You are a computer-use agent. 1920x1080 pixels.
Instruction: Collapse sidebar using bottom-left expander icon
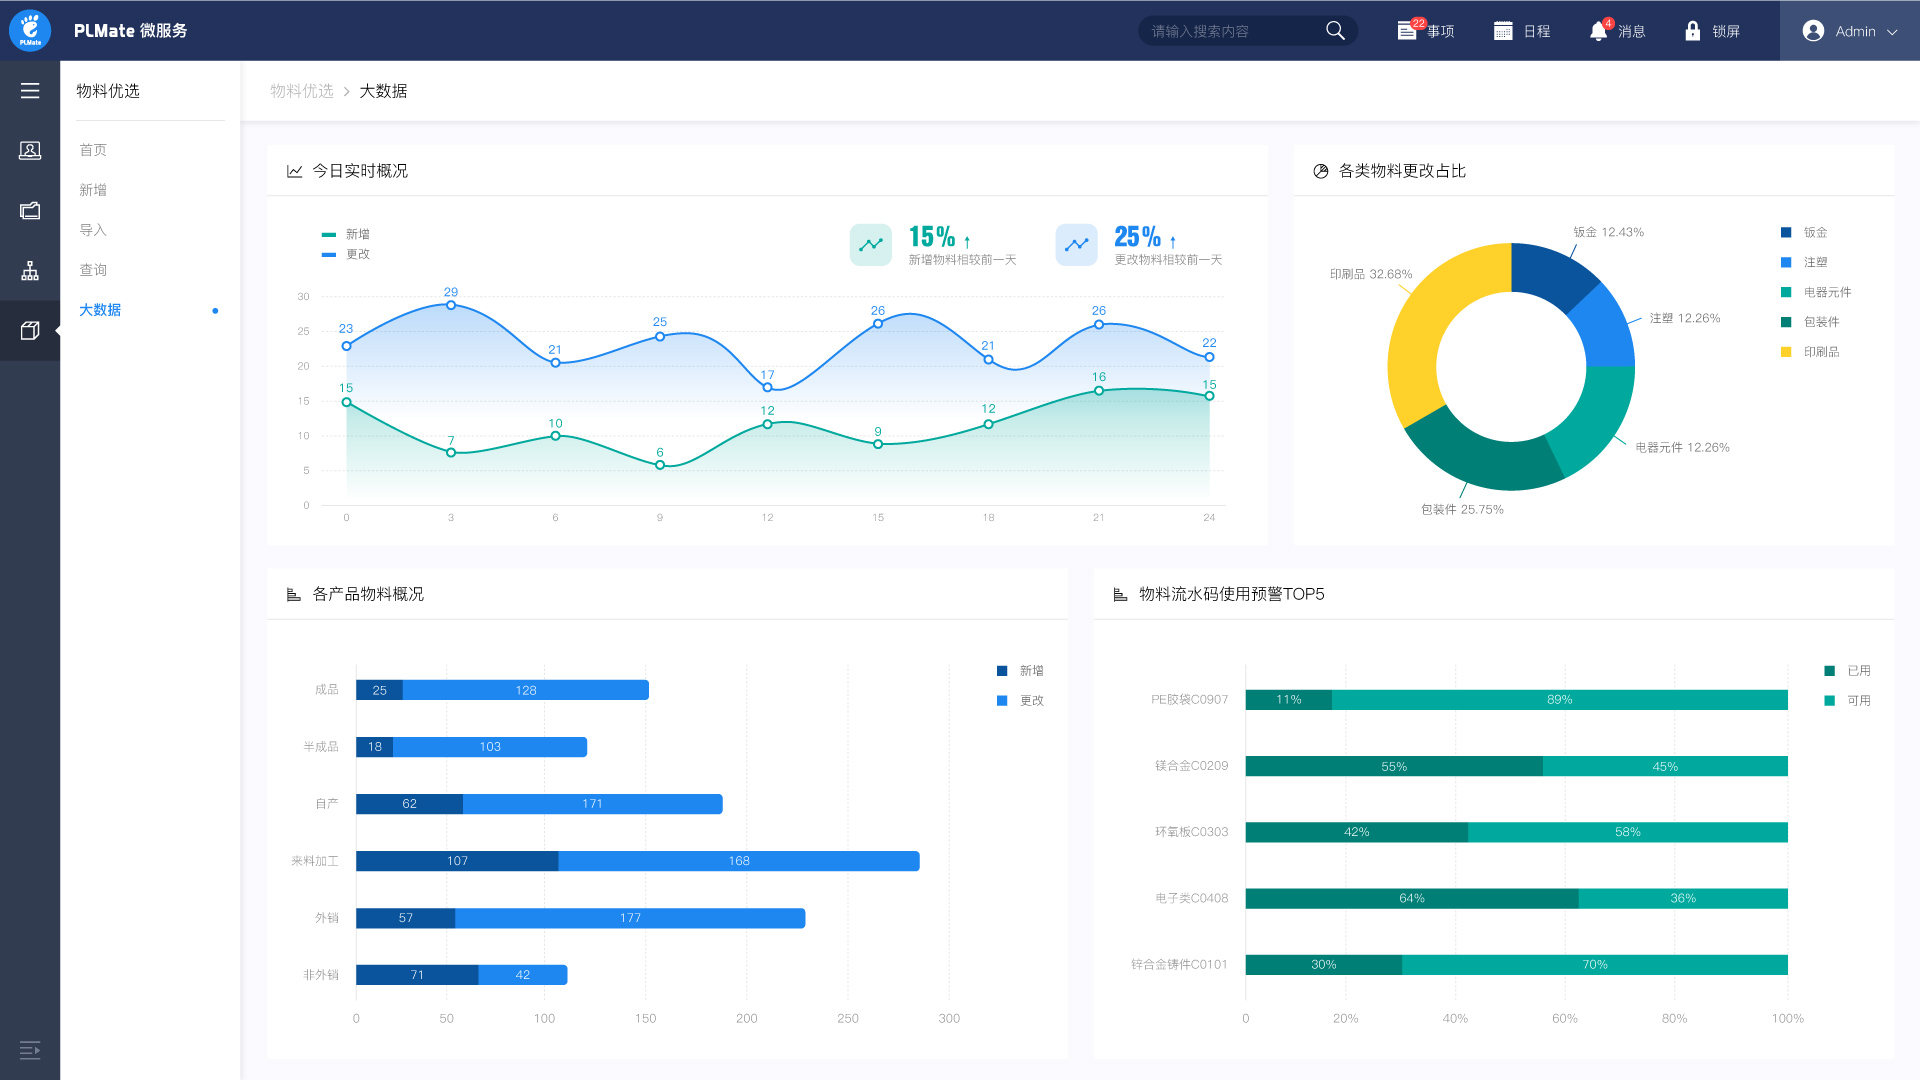coord(30,1049)
